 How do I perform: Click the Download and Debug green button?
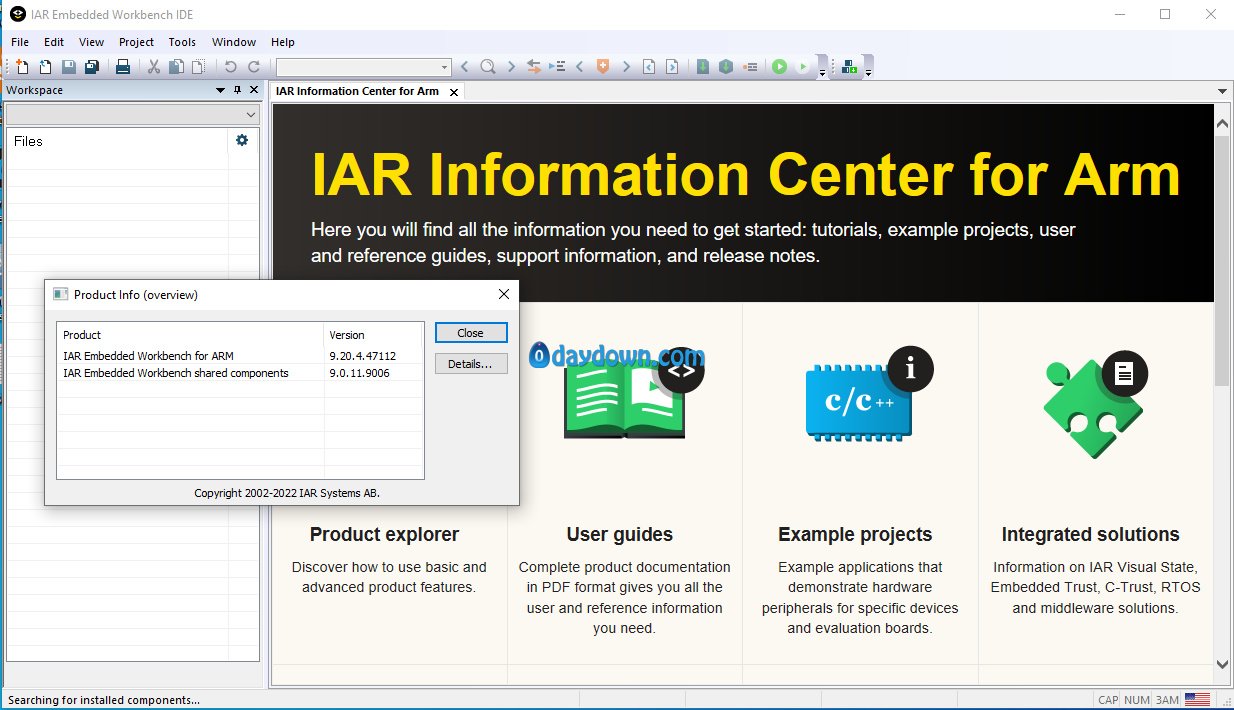click(x=780, y=67)
